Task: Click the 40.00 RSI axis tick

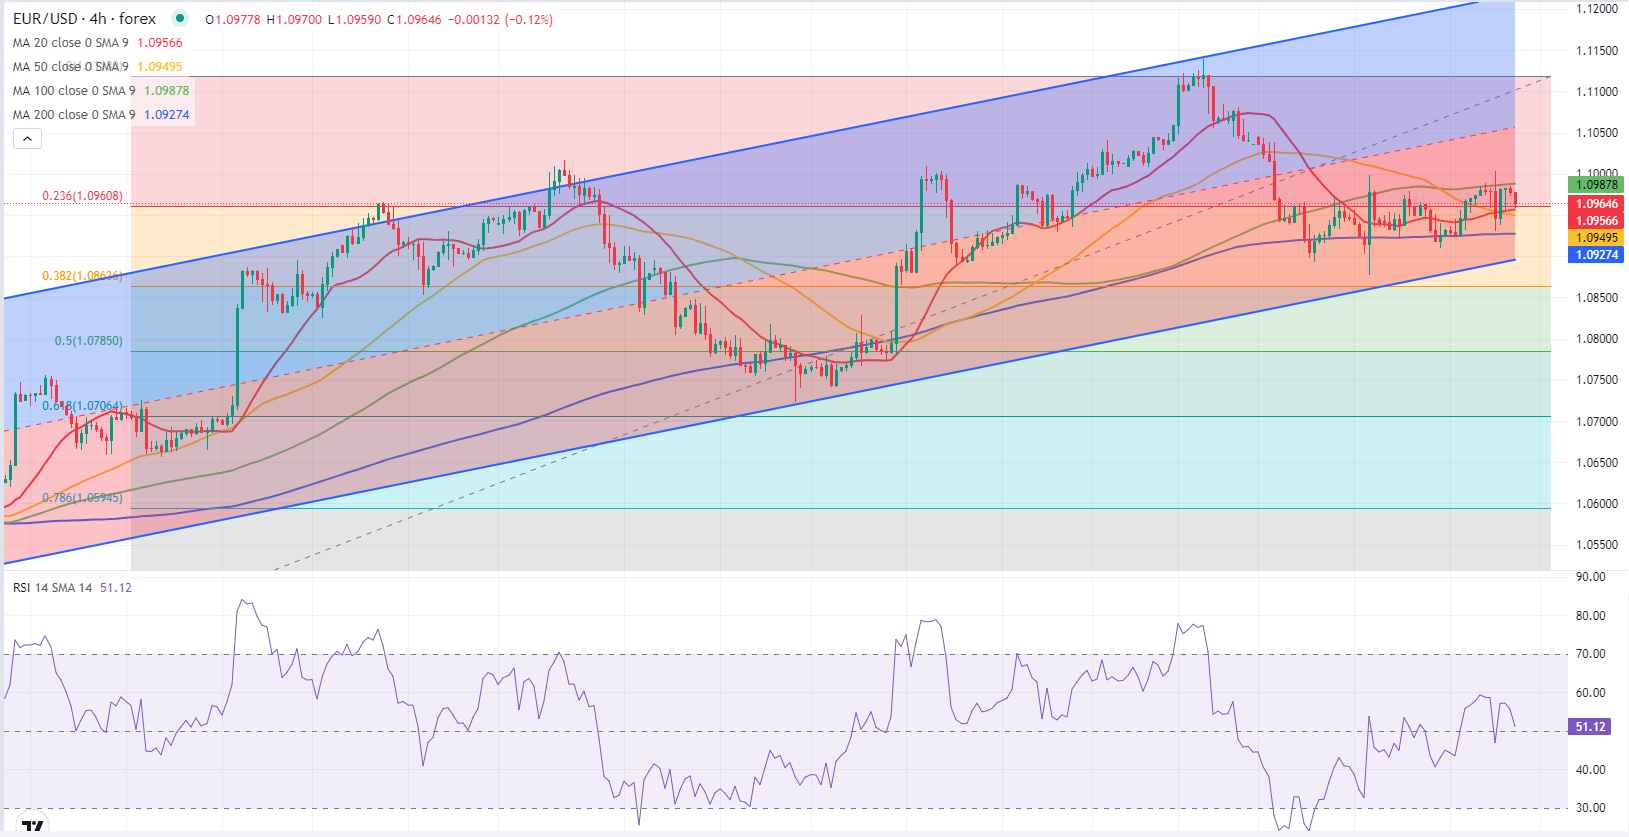Action: (x=1590, y=770)
